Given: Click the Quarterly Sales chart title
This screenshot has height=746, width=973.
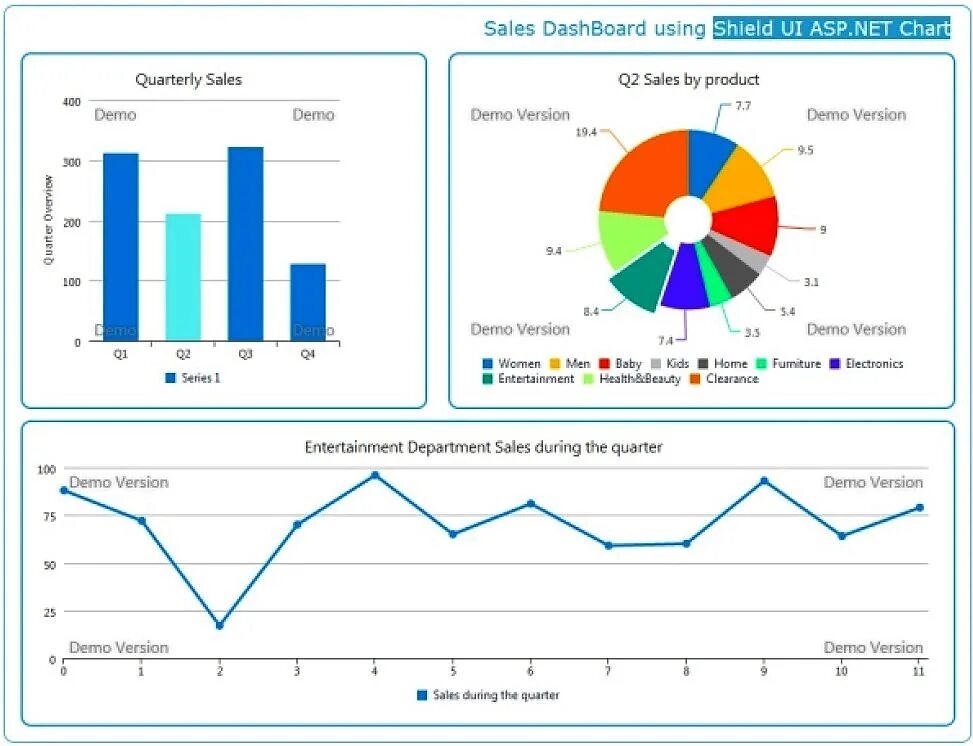Looking at the screenshot, I should pos(189,79).
